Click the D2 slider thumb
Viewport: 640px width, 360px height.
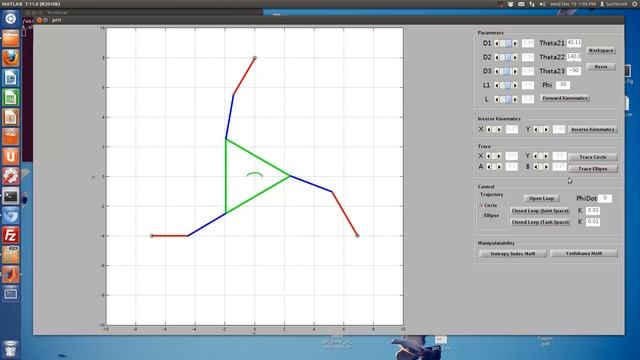click(x=507, y=58)
